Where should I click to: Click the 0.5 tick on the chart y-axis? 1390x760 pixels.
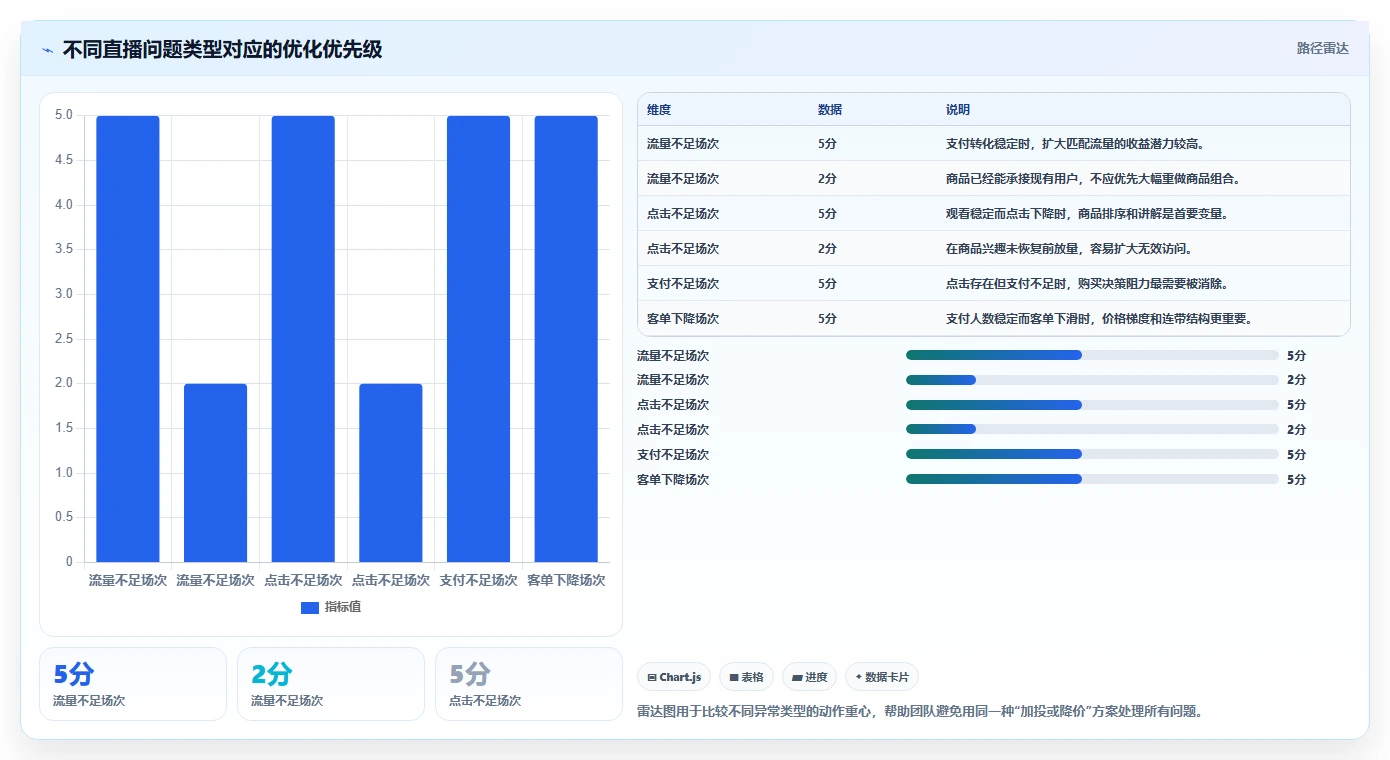click(x=64, y=517)
